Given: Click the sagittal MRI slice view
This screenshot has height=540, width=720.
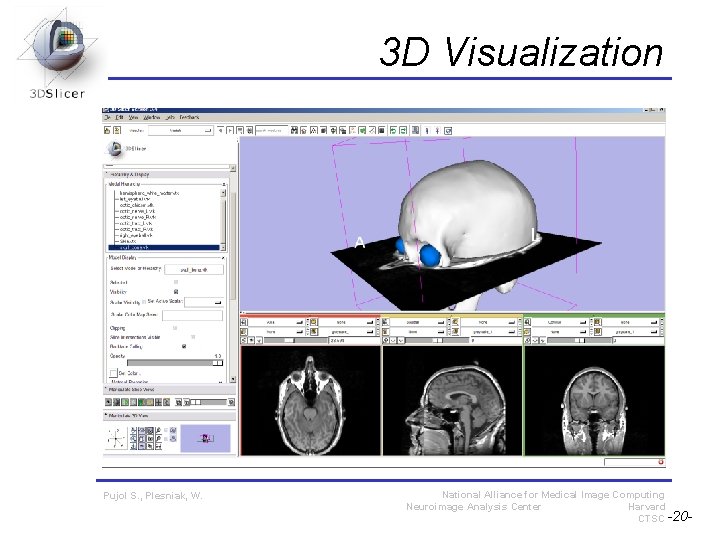Looking at the screenshot, I should pos(452,400).
